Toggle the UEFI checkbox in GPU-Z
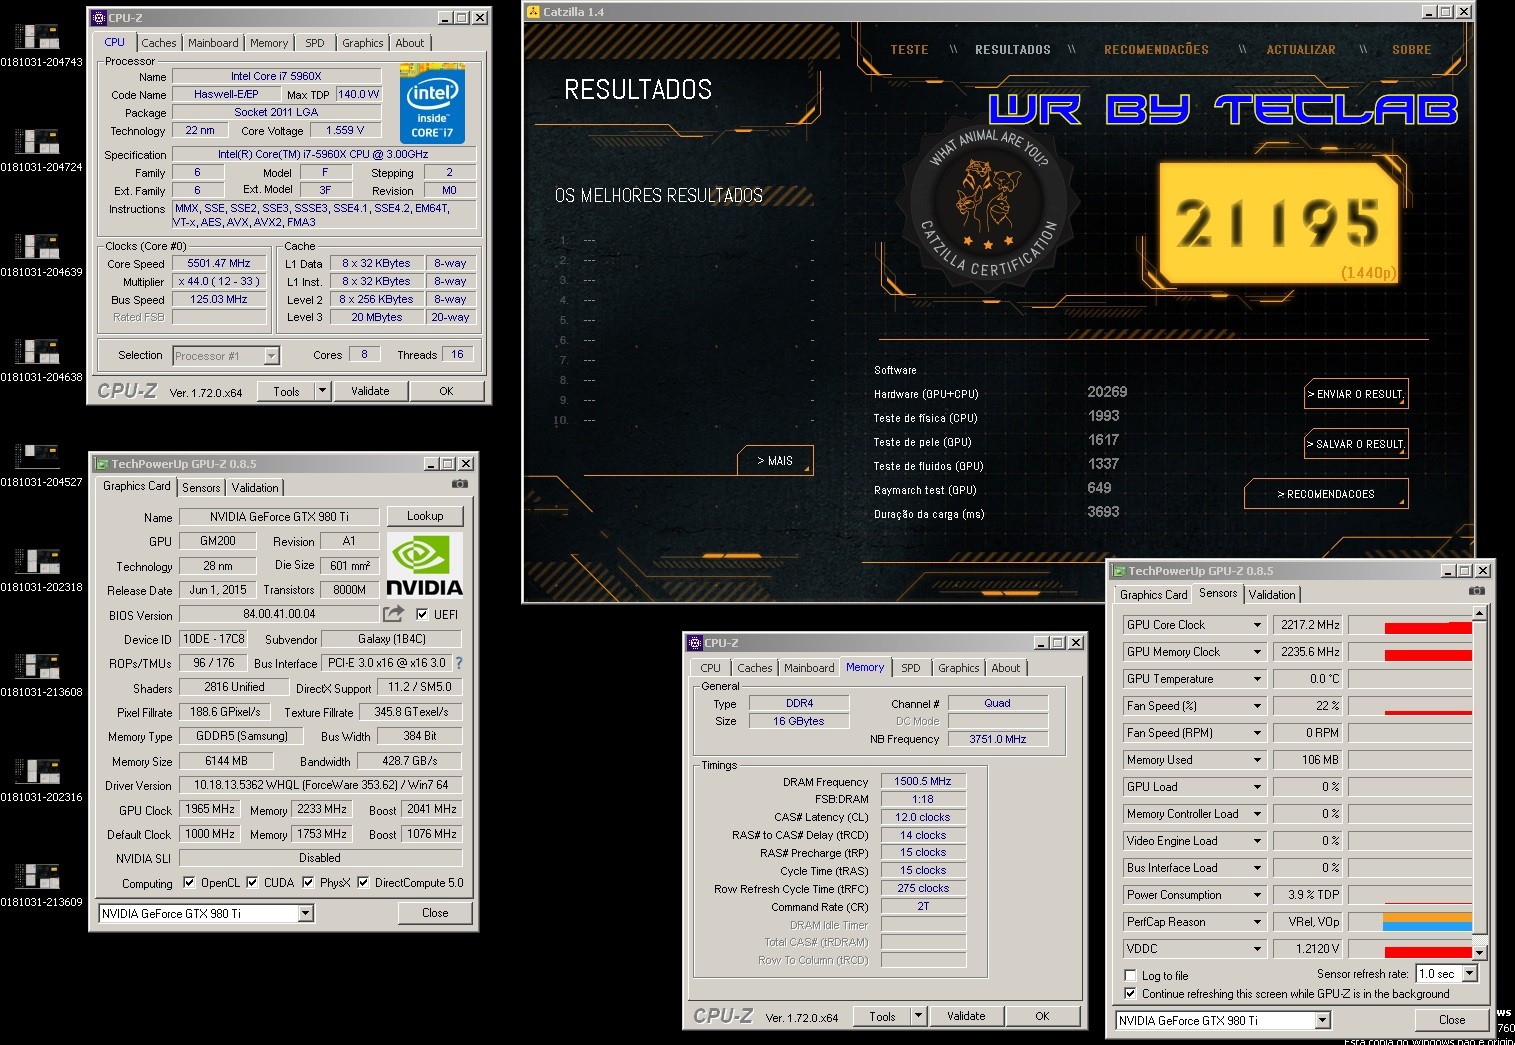The height and width of the screenshot is (1045, 1515). [422, 614]
